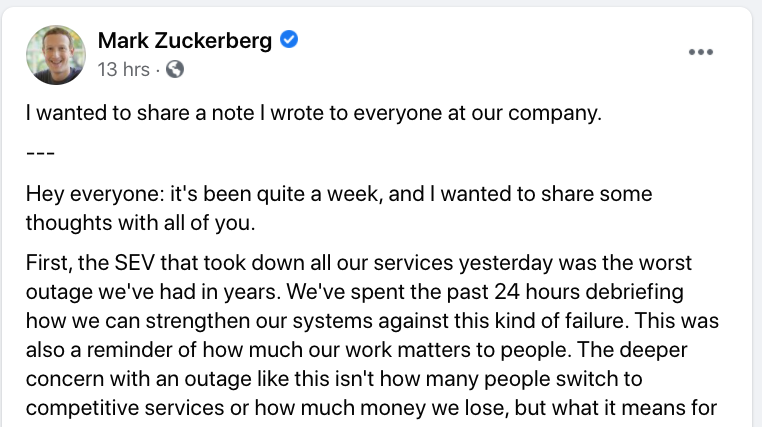The height and width of the screenshot is (427, 762).
Task: Open the Mark Zuckerberg profile name link
Action: (x=185, y=40)
